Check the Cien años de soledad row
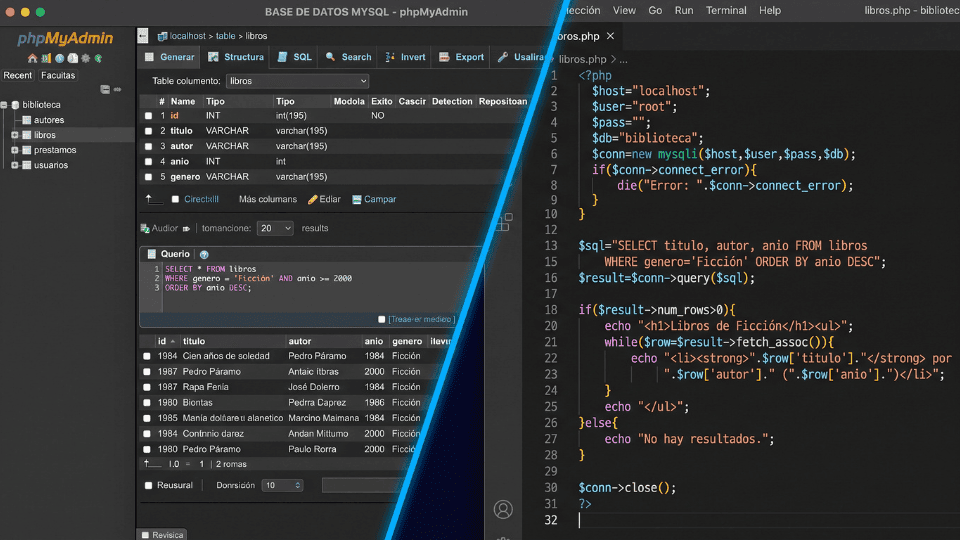The height and width of the screenshot is (540, 960). (x=147, y=356)
